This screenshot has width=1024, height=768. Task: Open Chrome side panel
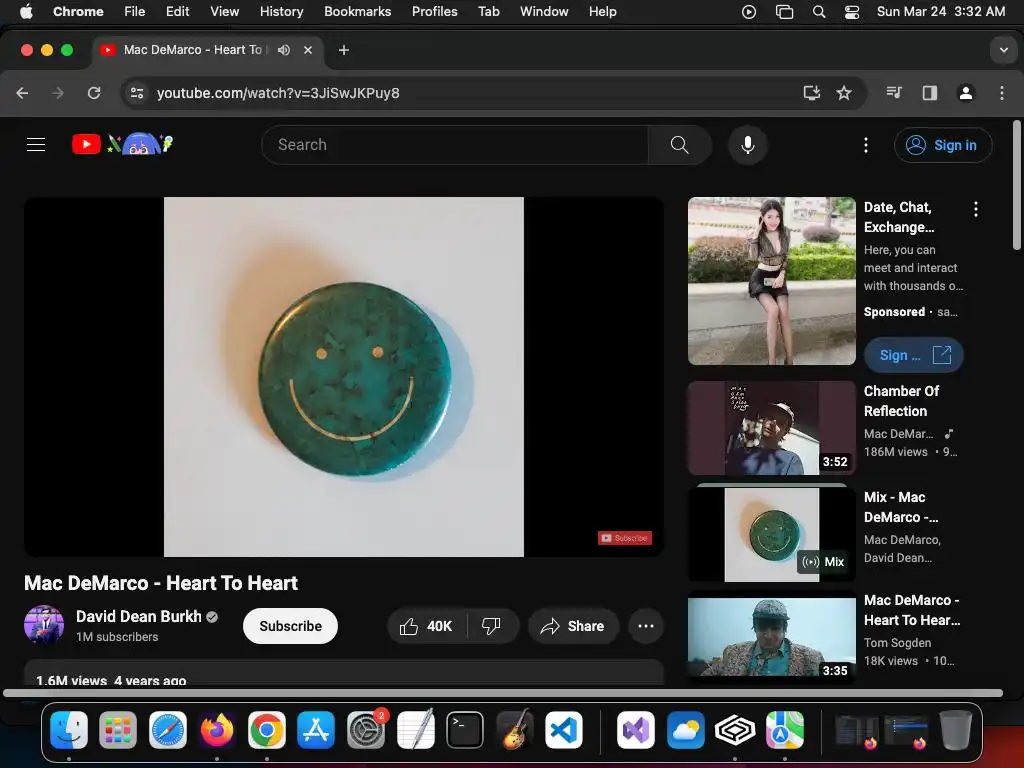tap(930, 93)
